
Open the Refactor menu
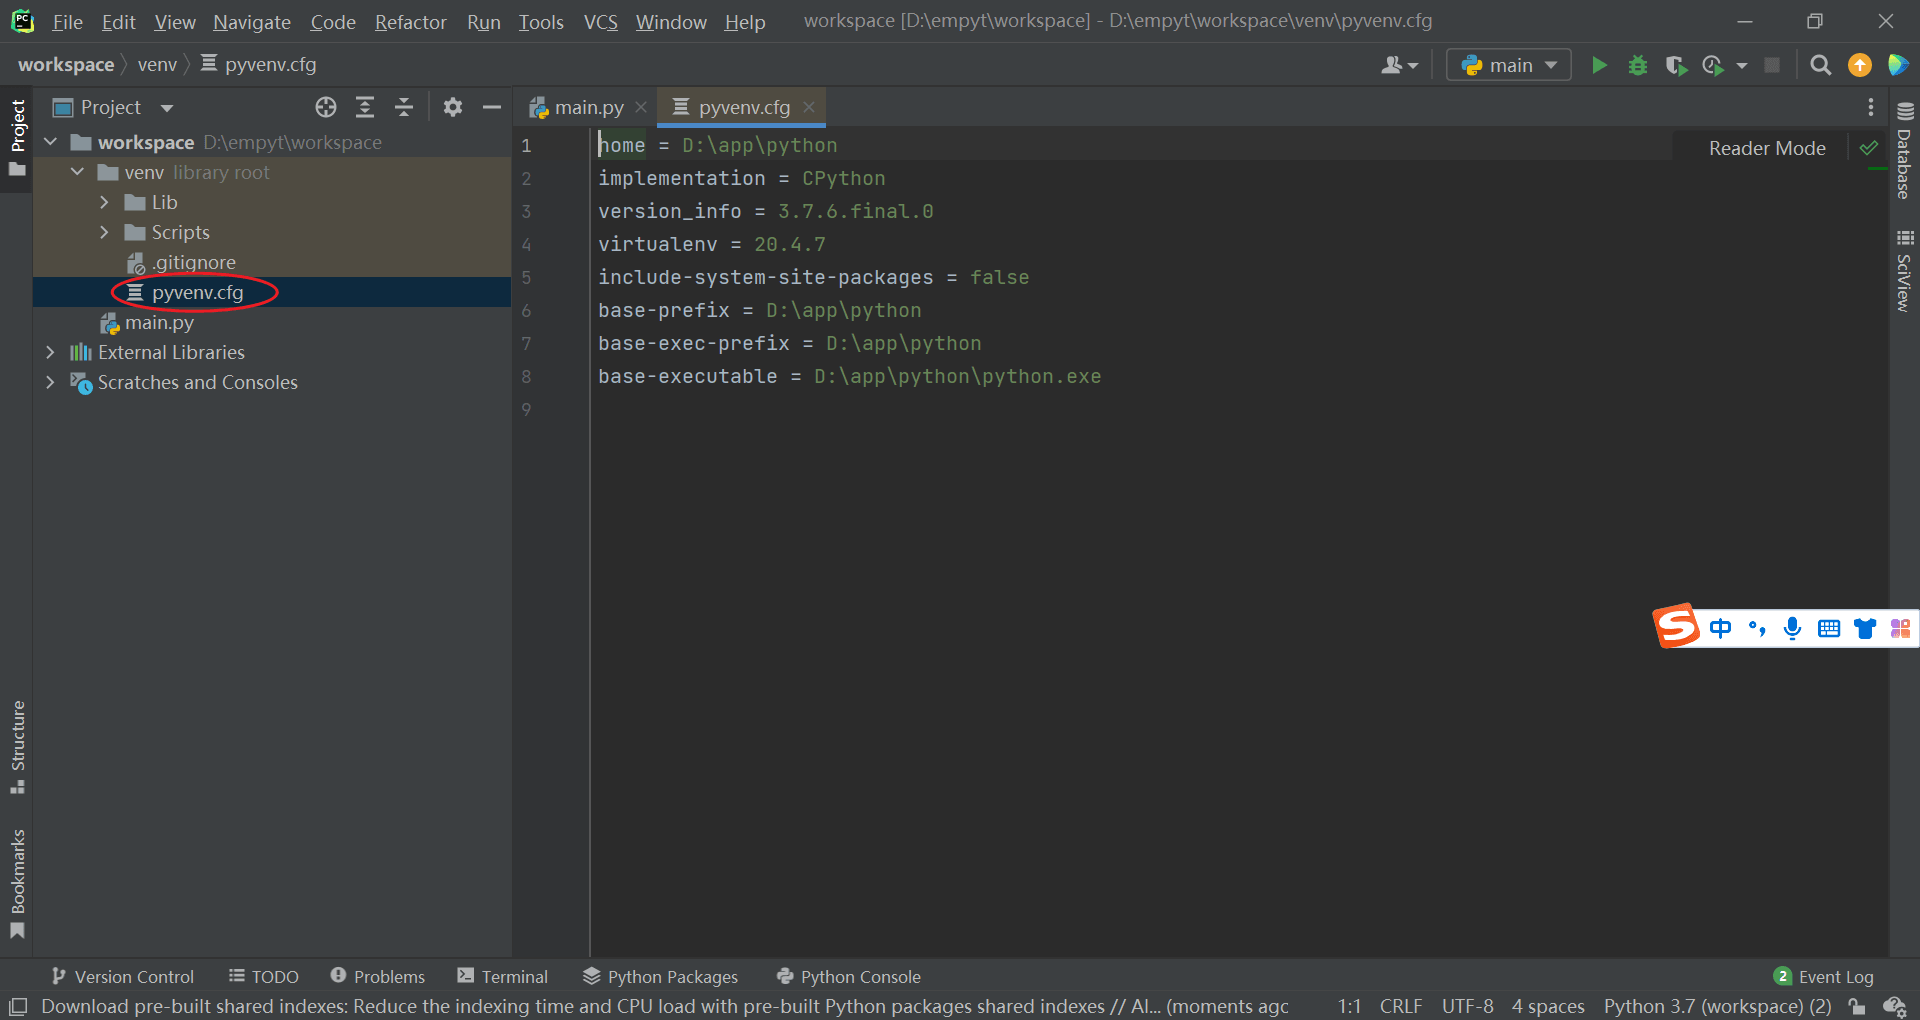click(410, 22)
